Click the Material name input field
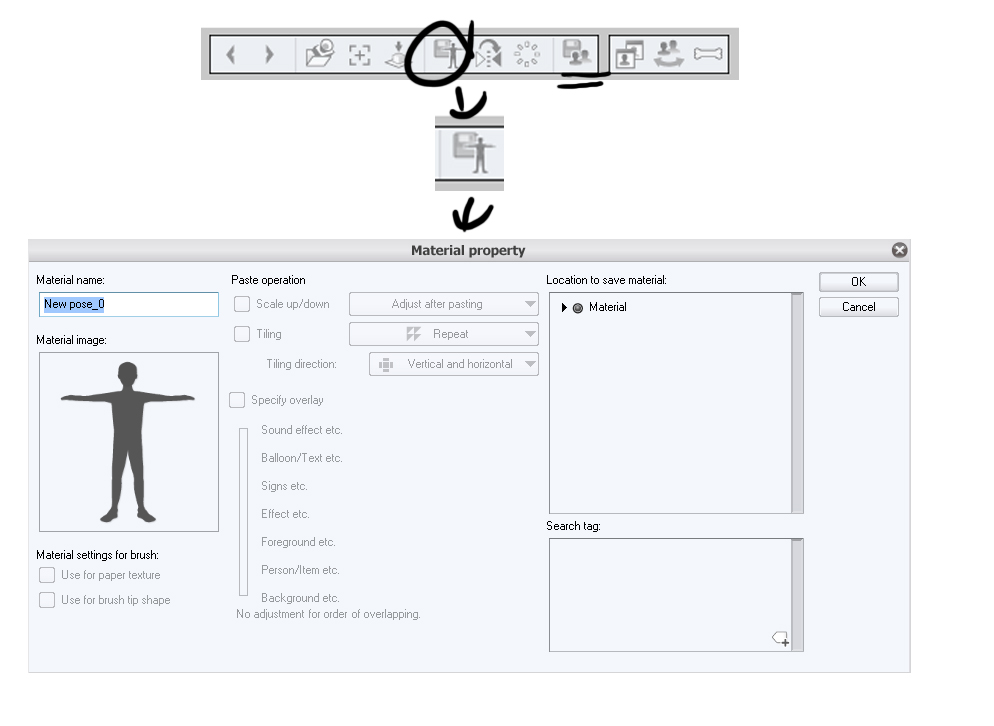Image resolution: width=994 pixels, height=726 pixels. click(129, 304)
